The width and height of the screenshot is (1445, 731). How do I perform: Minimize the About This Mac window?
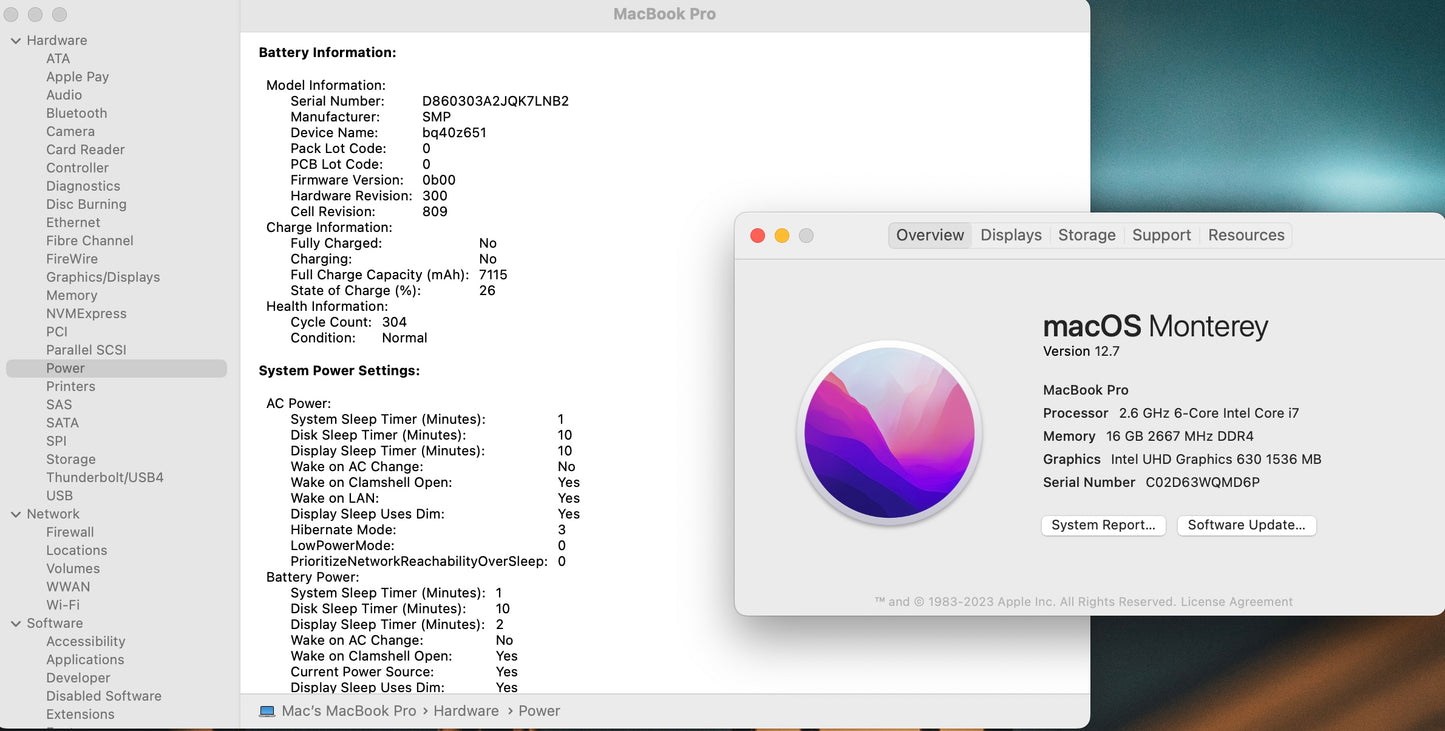pos(782,235)
